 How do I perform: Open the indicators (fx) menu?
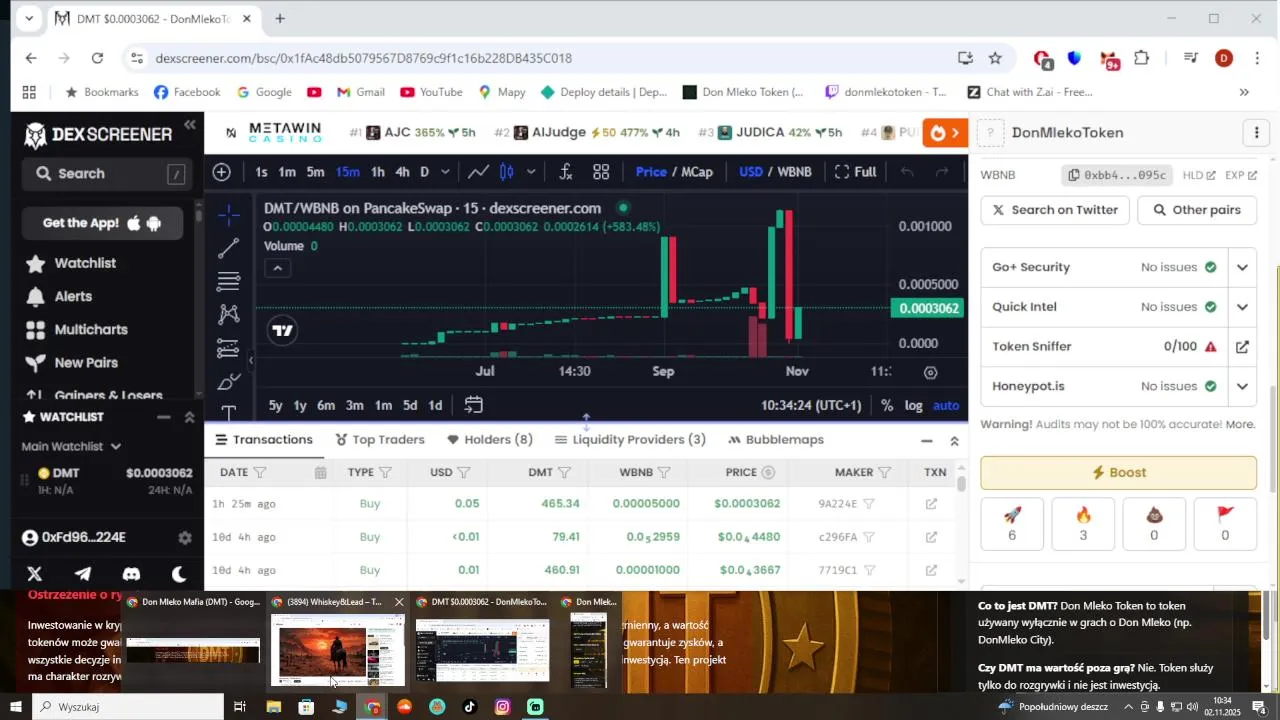point(565,172)
